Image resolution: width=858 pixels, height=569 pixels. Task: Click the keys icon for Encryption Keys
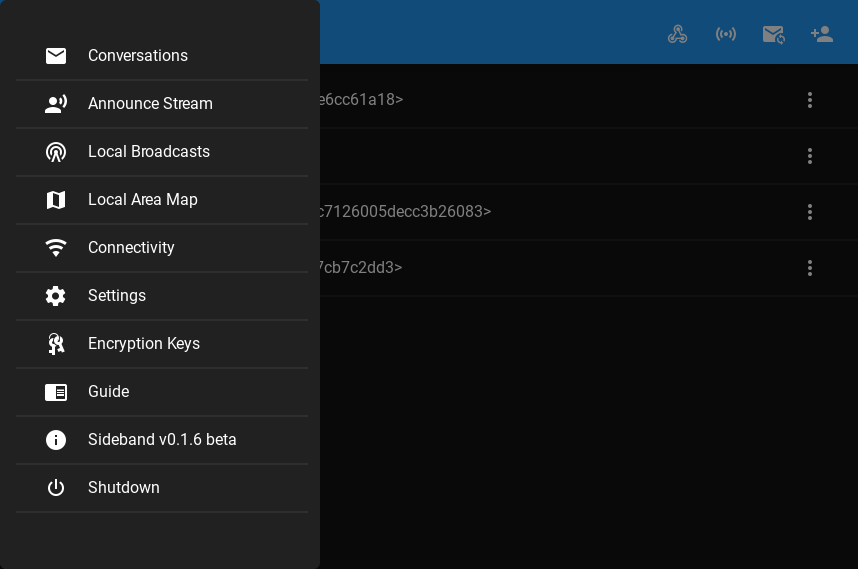[56, 344]
